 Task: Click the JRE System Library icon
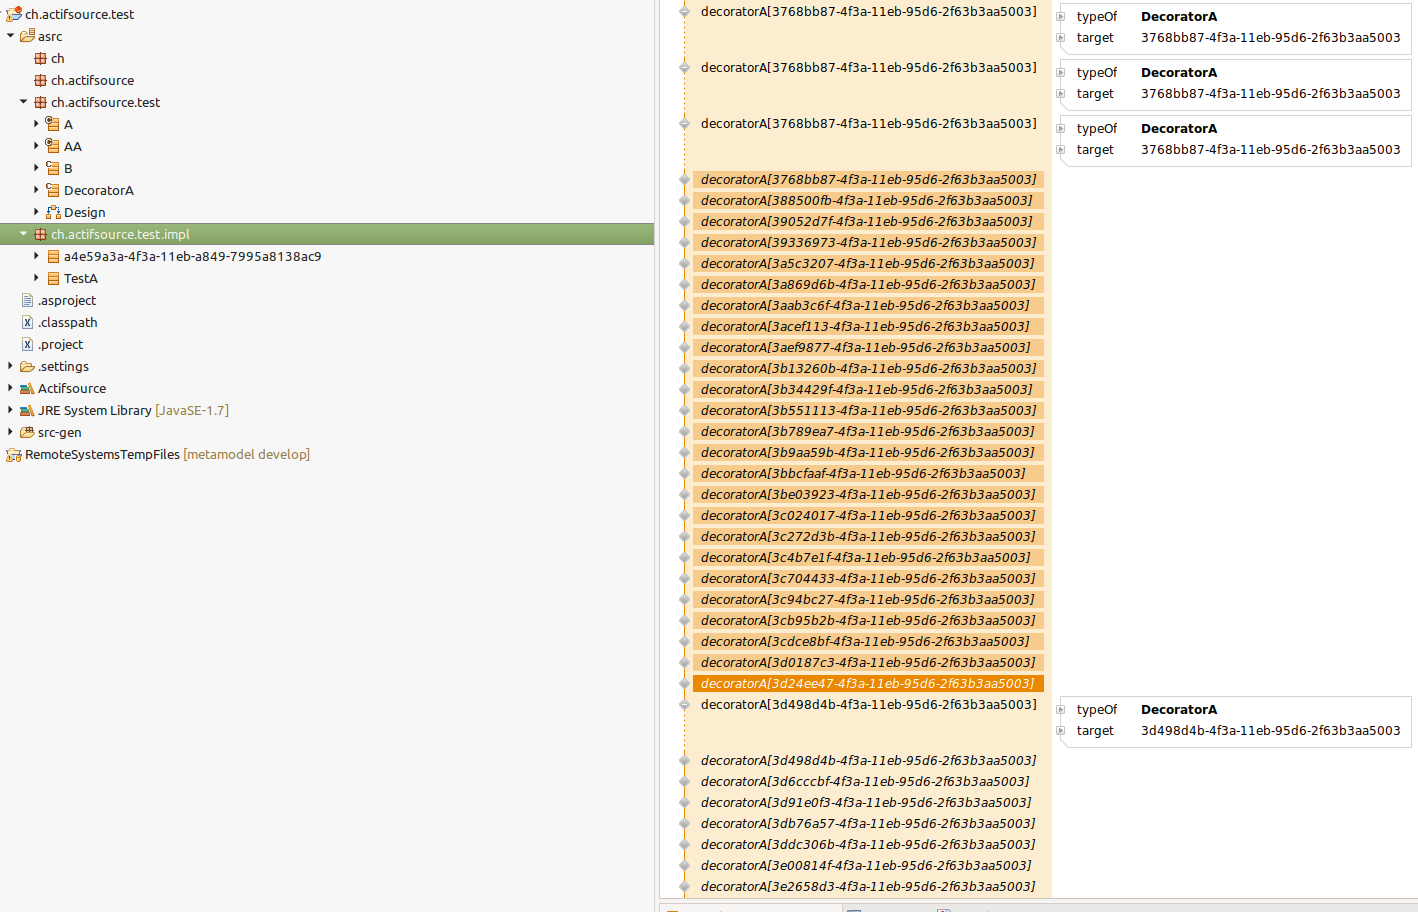coord(28,410)
